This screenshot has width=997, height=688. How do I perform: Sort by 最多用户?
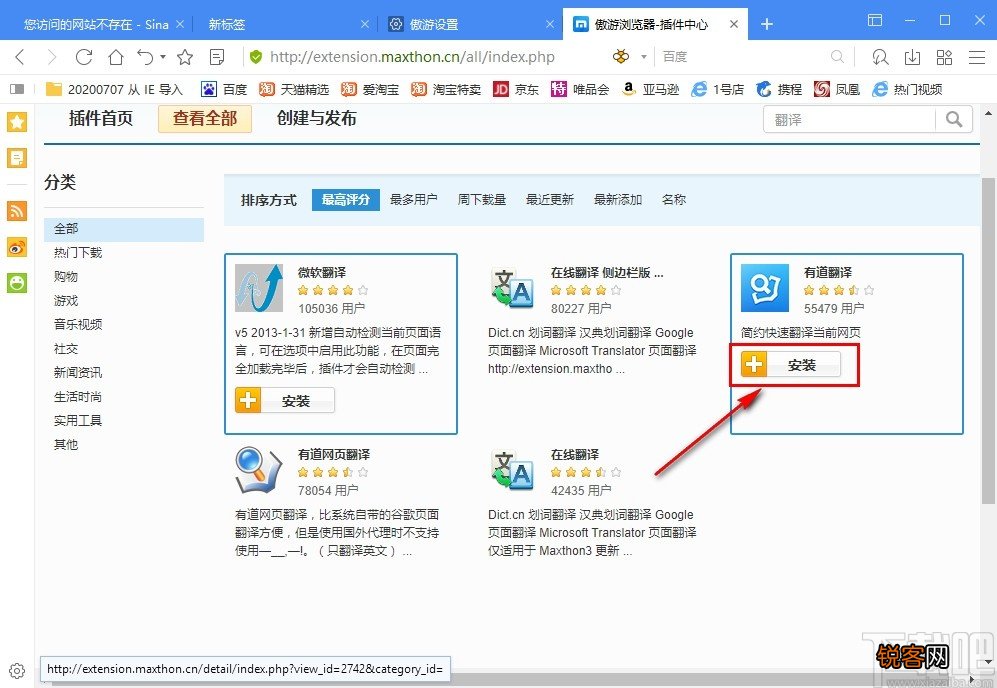414,200
